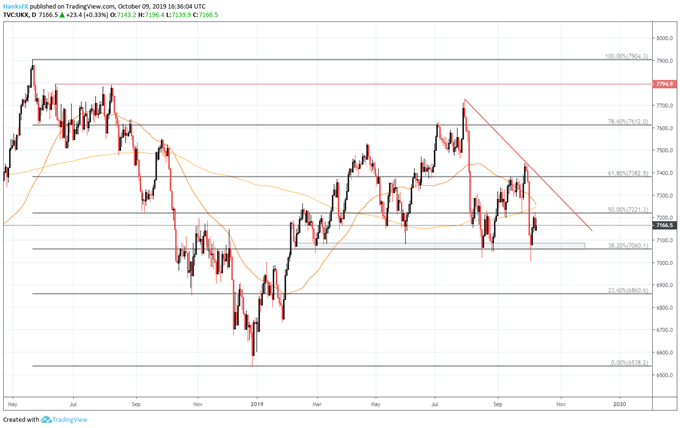
Task: Click the 78.60%(7612.0) Fibonacci label
Action: point(628,122)
